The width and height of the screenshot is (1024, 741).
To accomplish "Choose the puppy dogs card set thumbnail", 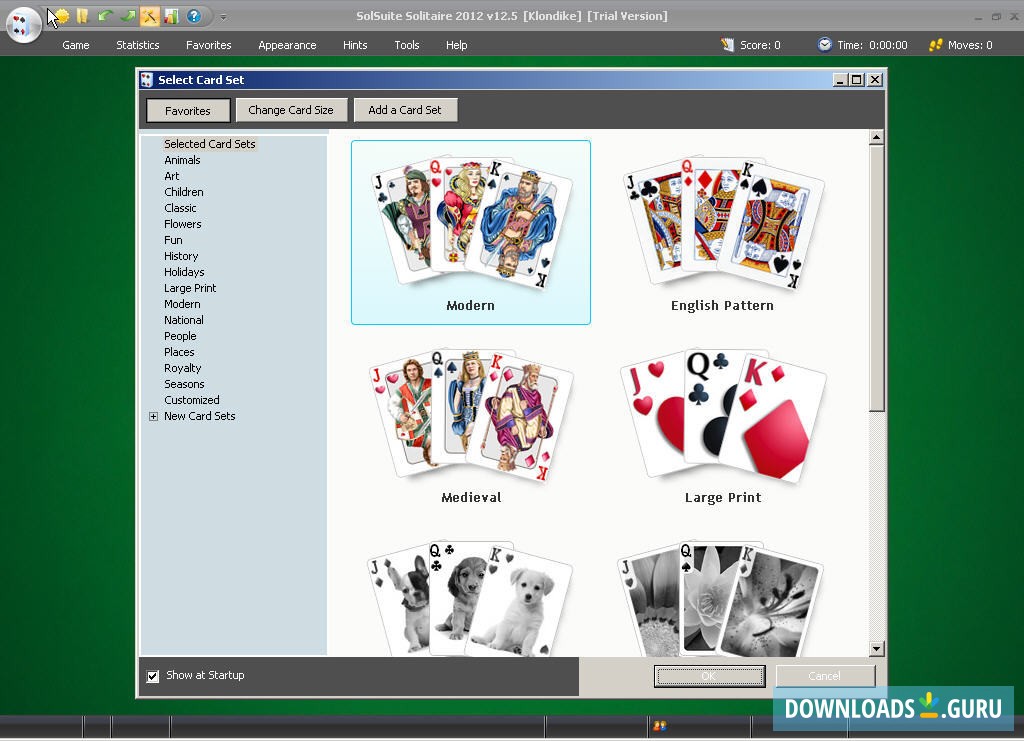I will [x=471, y=597].
